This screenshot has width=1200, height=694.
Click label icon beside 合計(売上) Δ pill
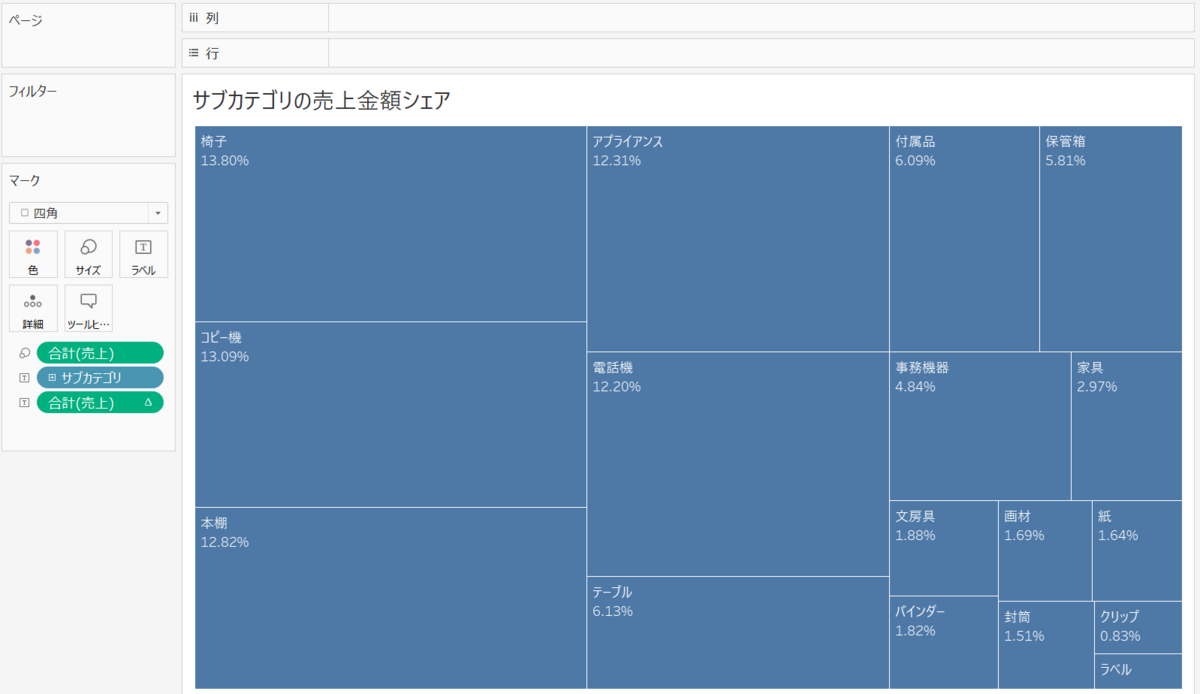(x=24, y=403)
